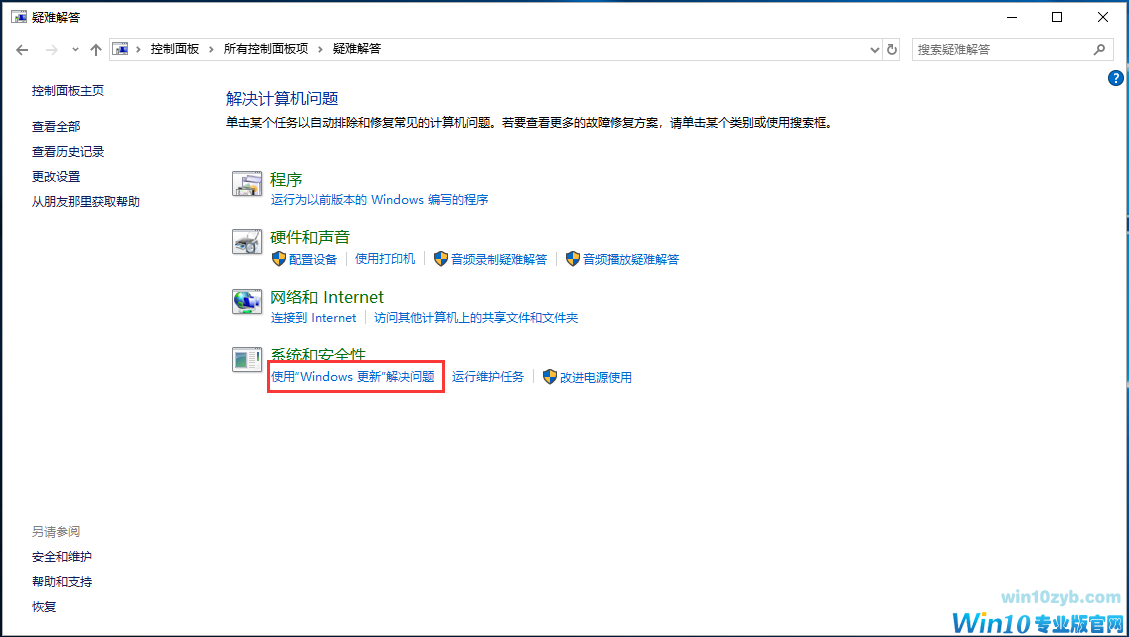Open the address bar history dropdown arrow
1129x637 pixels.
[x=874, y=48]
